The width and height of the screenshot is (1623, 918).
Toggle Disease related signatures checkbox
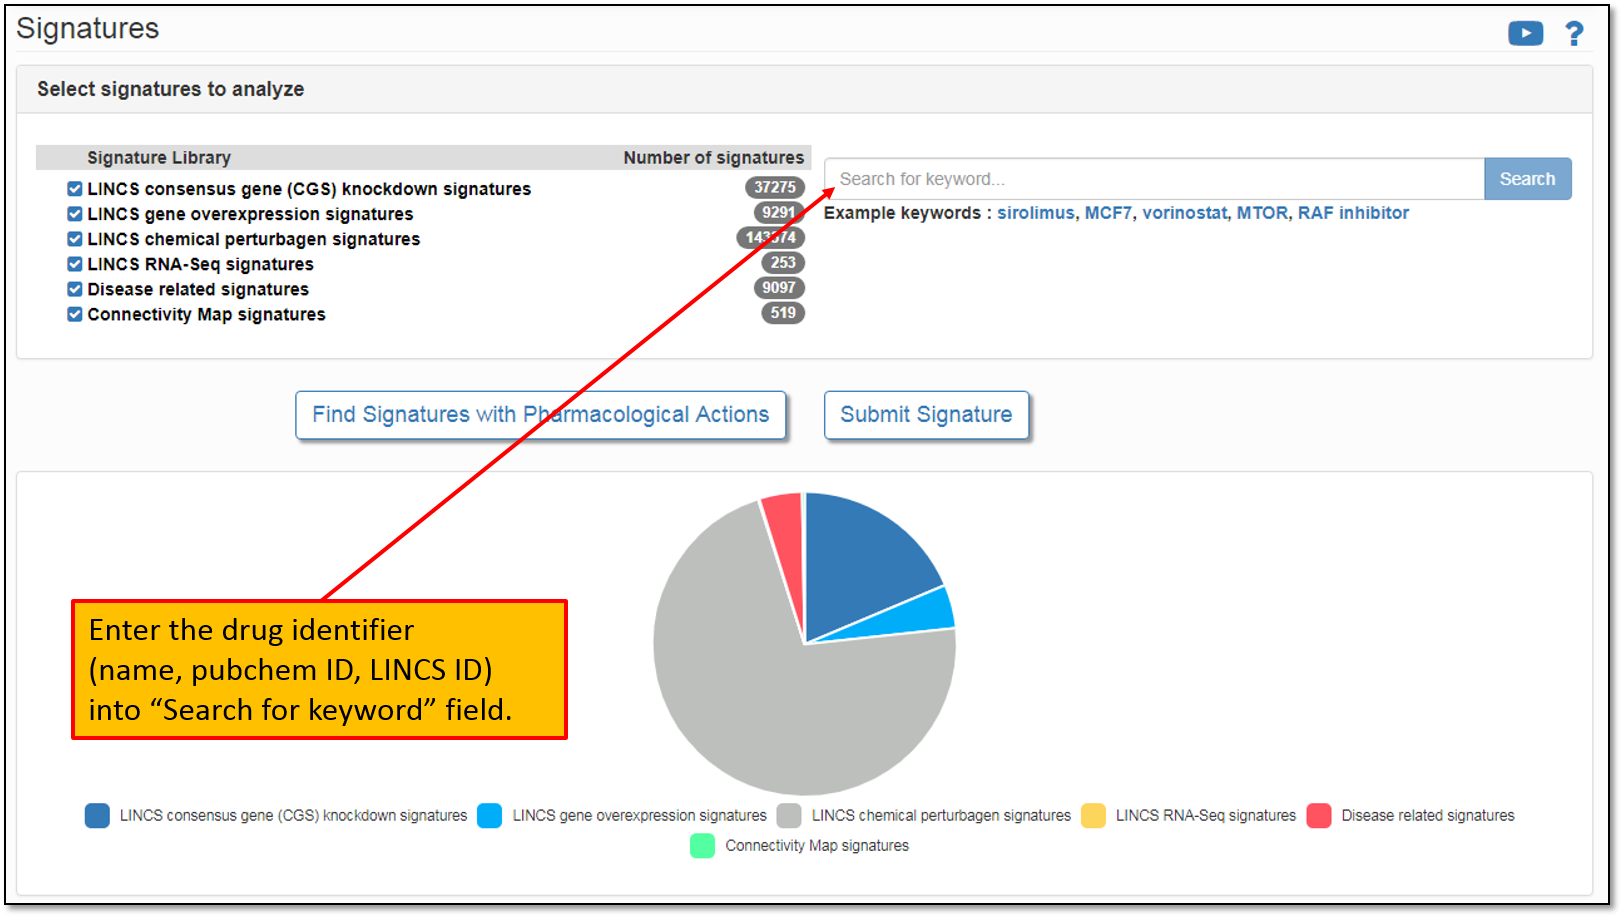click(75, 289)
